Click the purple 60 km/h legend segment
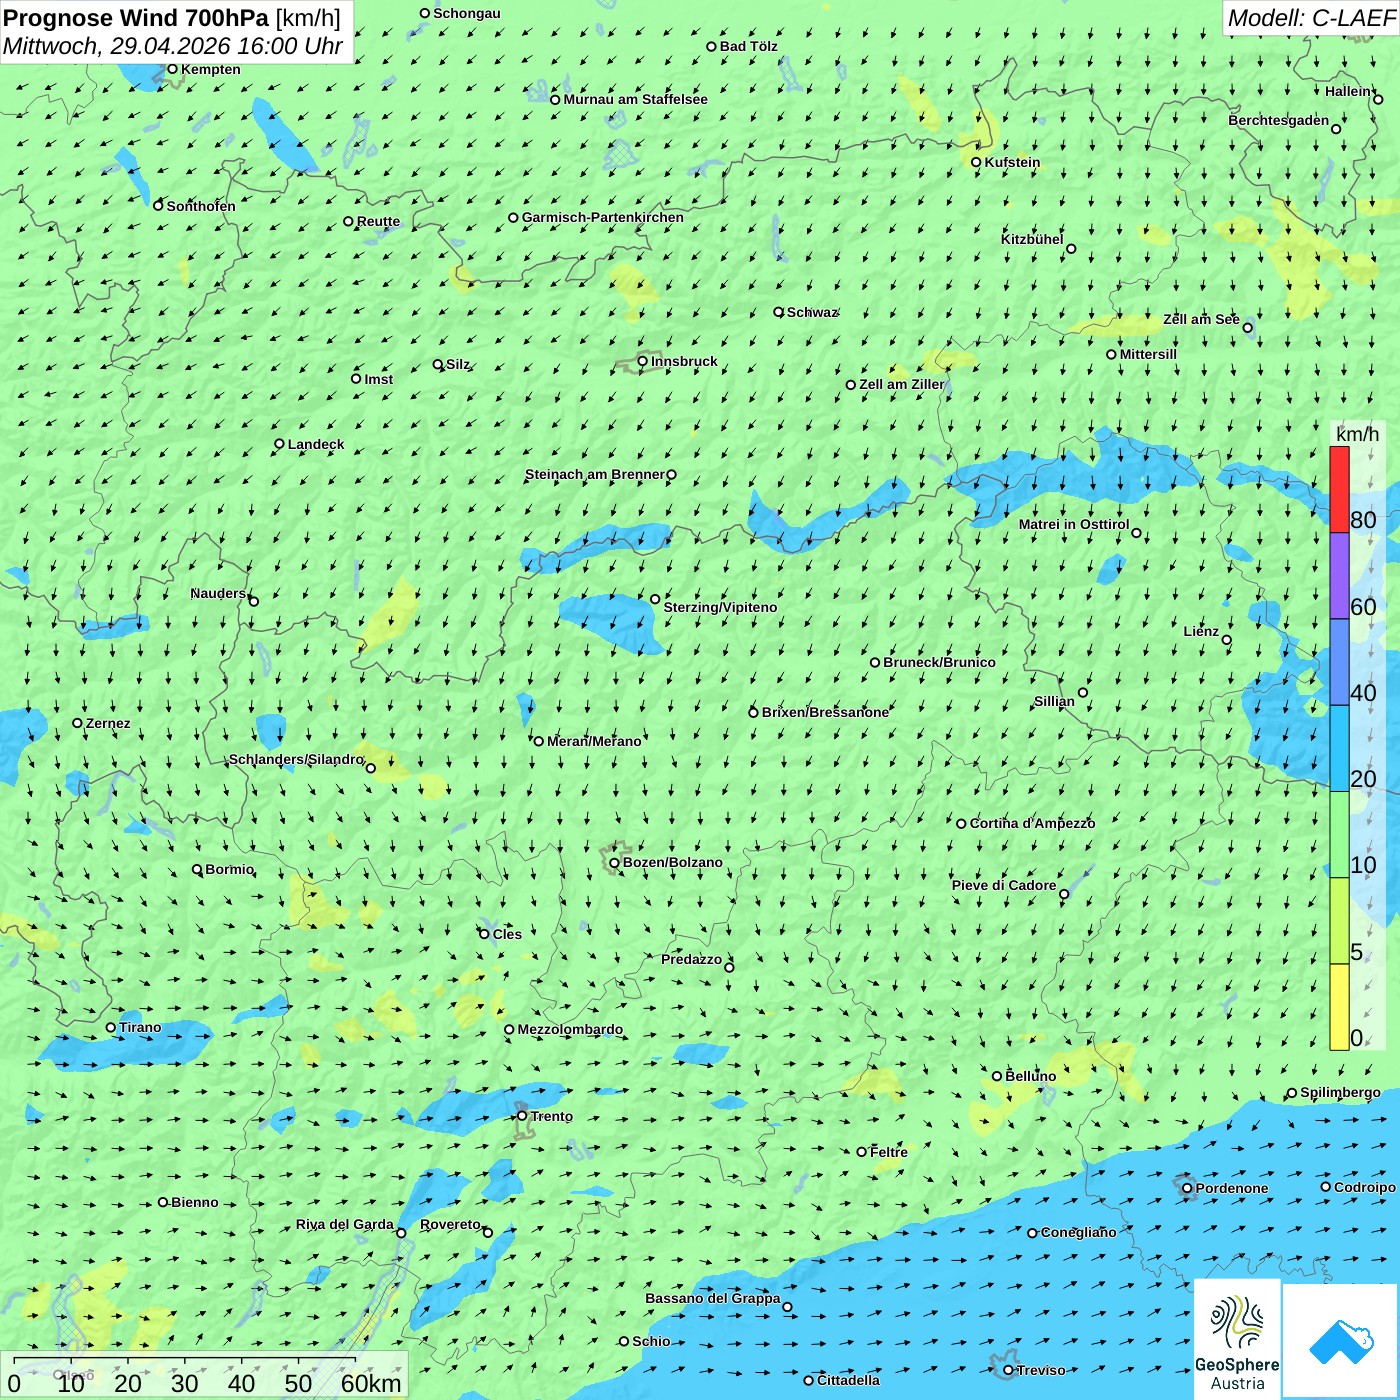 coord(1339,576)
